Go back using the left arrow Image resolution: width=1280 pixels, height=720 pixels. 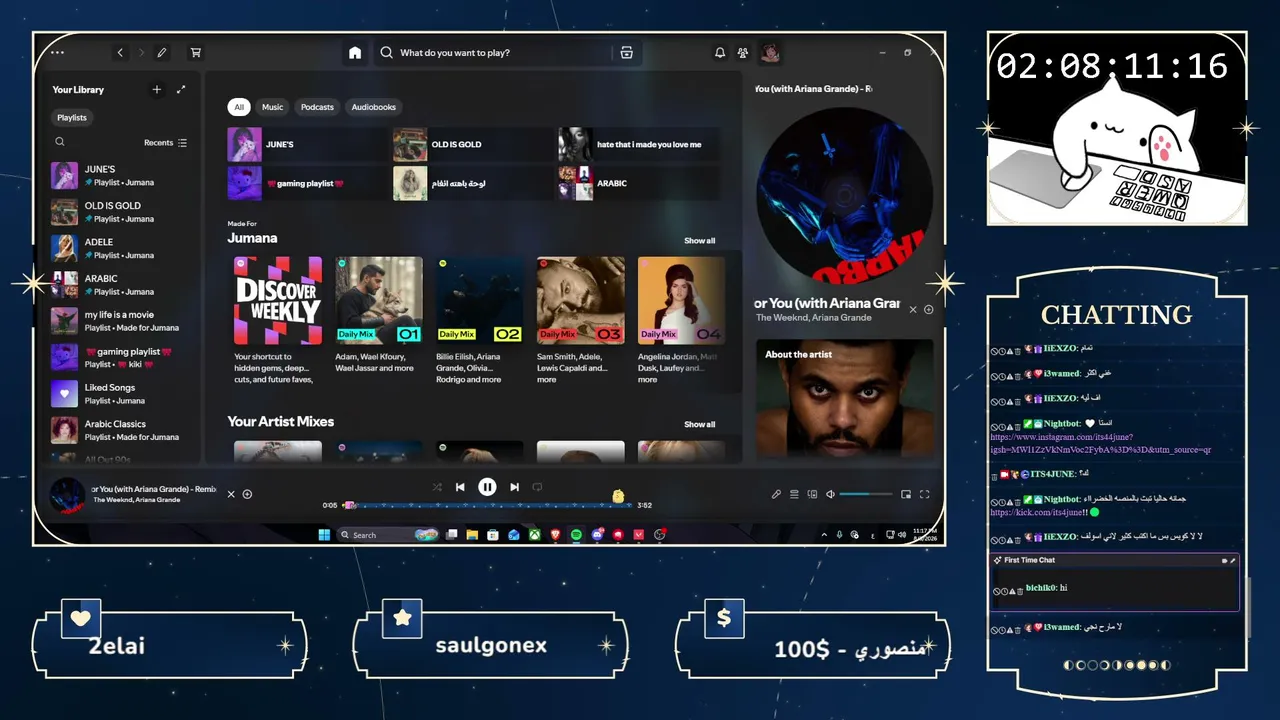[x=120, y=53]
